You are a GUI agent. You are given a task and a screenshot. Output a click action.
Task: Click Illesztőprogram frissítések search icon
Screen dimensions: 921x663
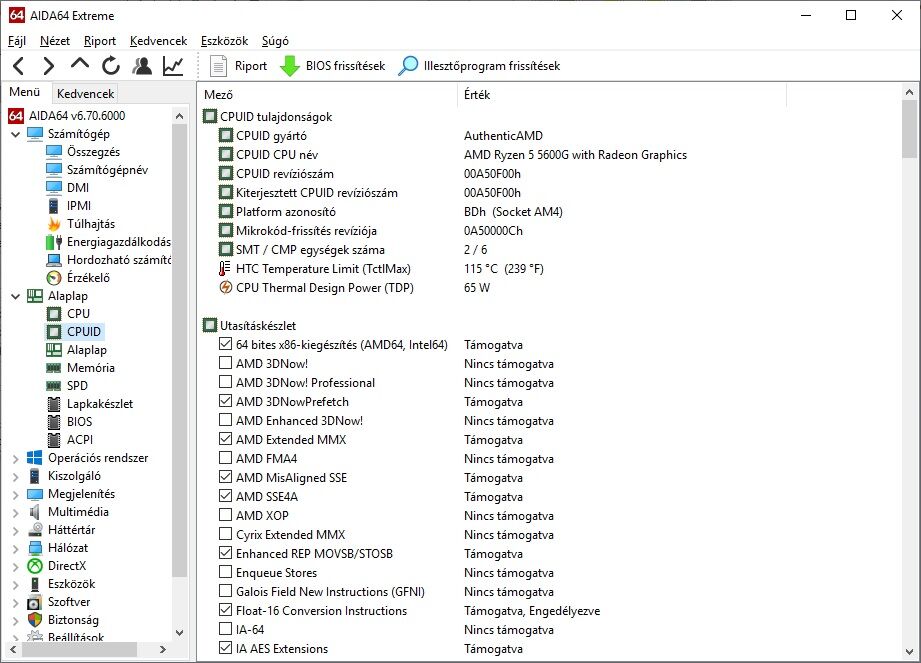point(408,66)
